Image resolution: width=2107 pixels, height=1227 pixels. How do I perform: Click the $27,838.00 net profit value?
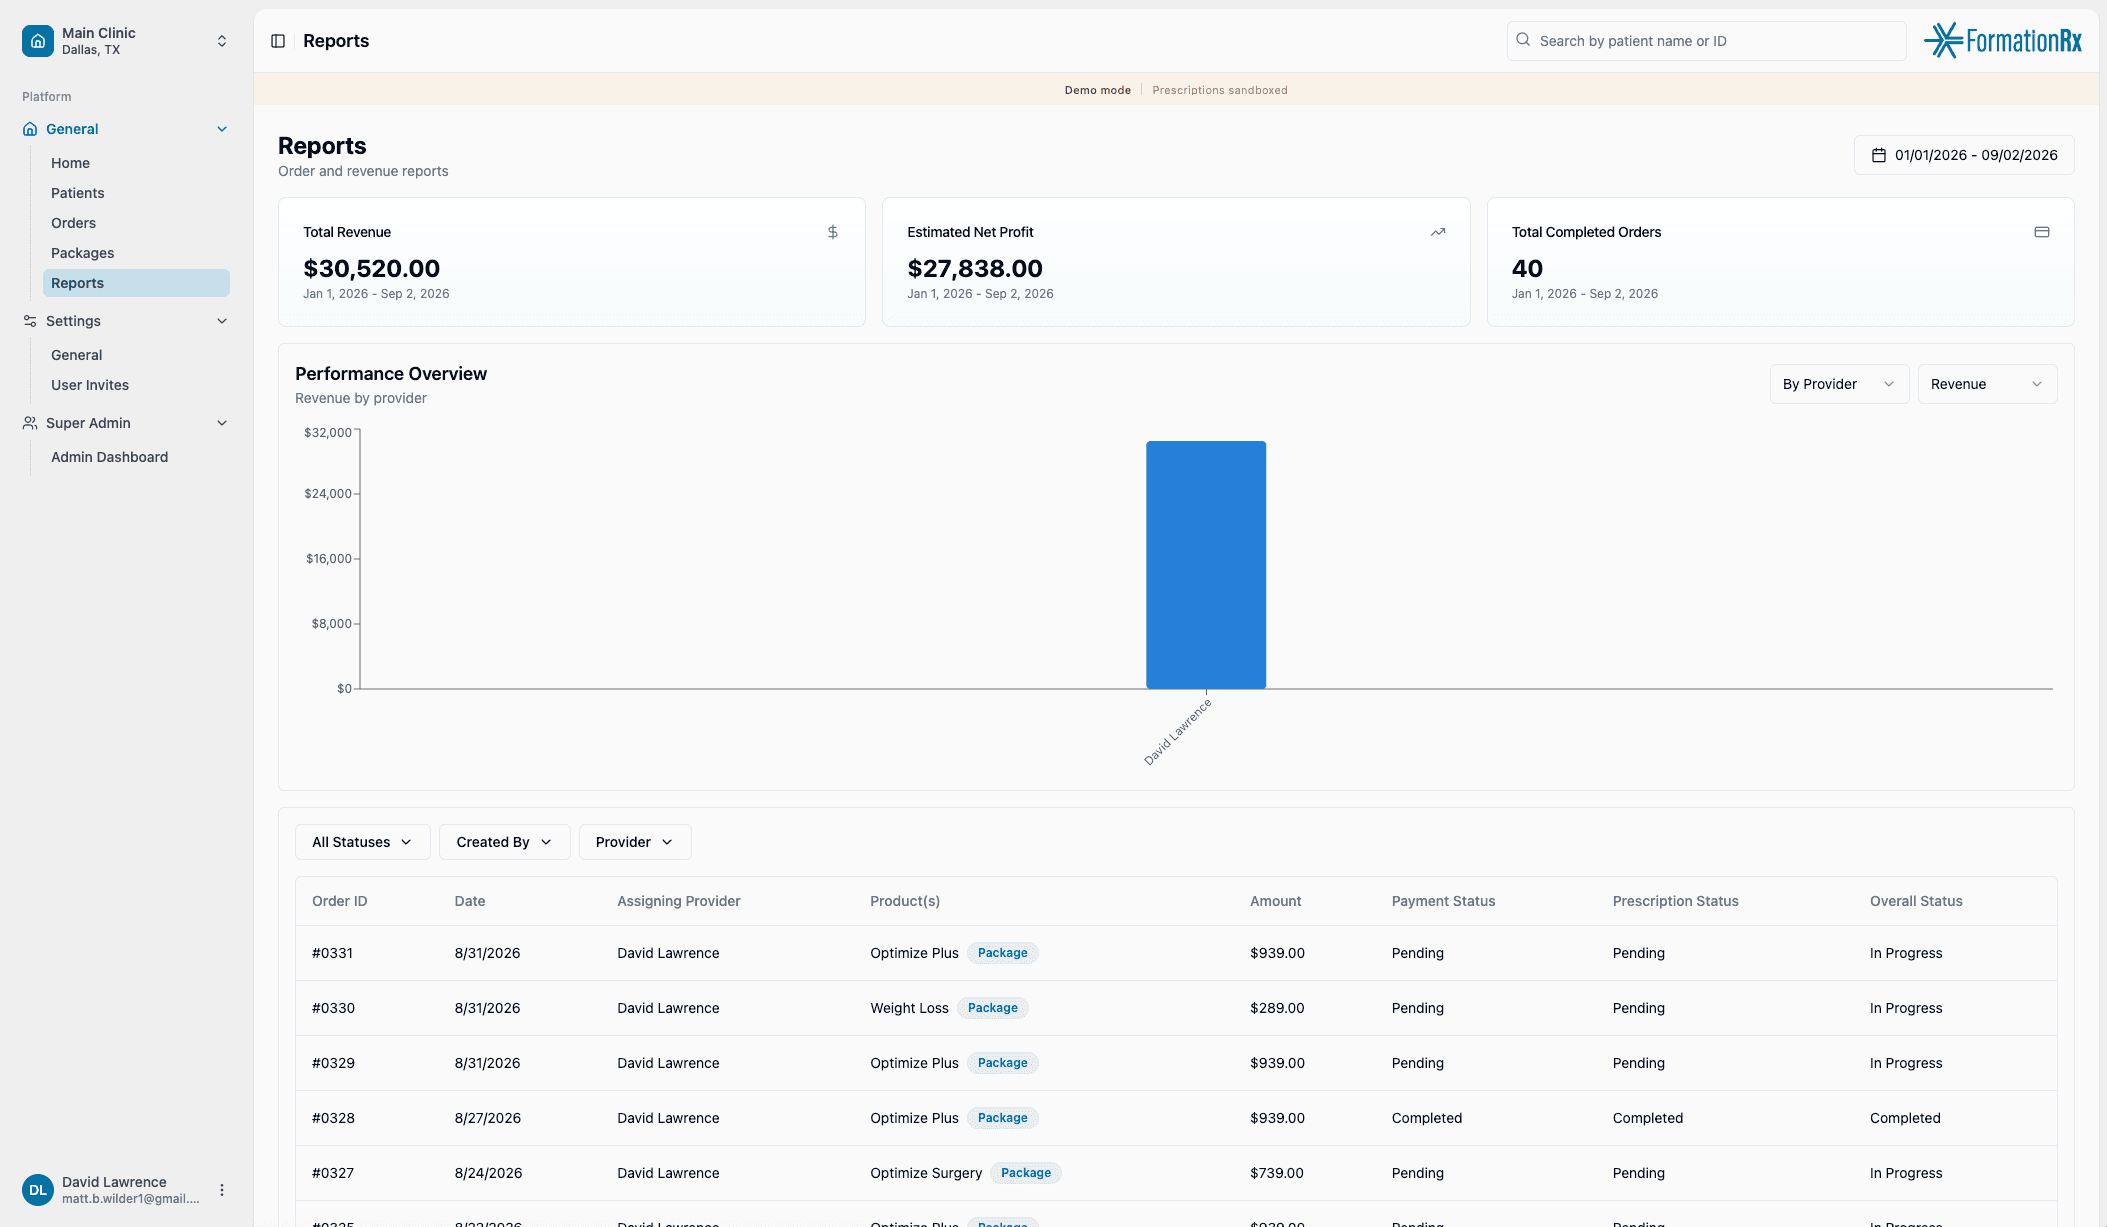coord(975,268)
